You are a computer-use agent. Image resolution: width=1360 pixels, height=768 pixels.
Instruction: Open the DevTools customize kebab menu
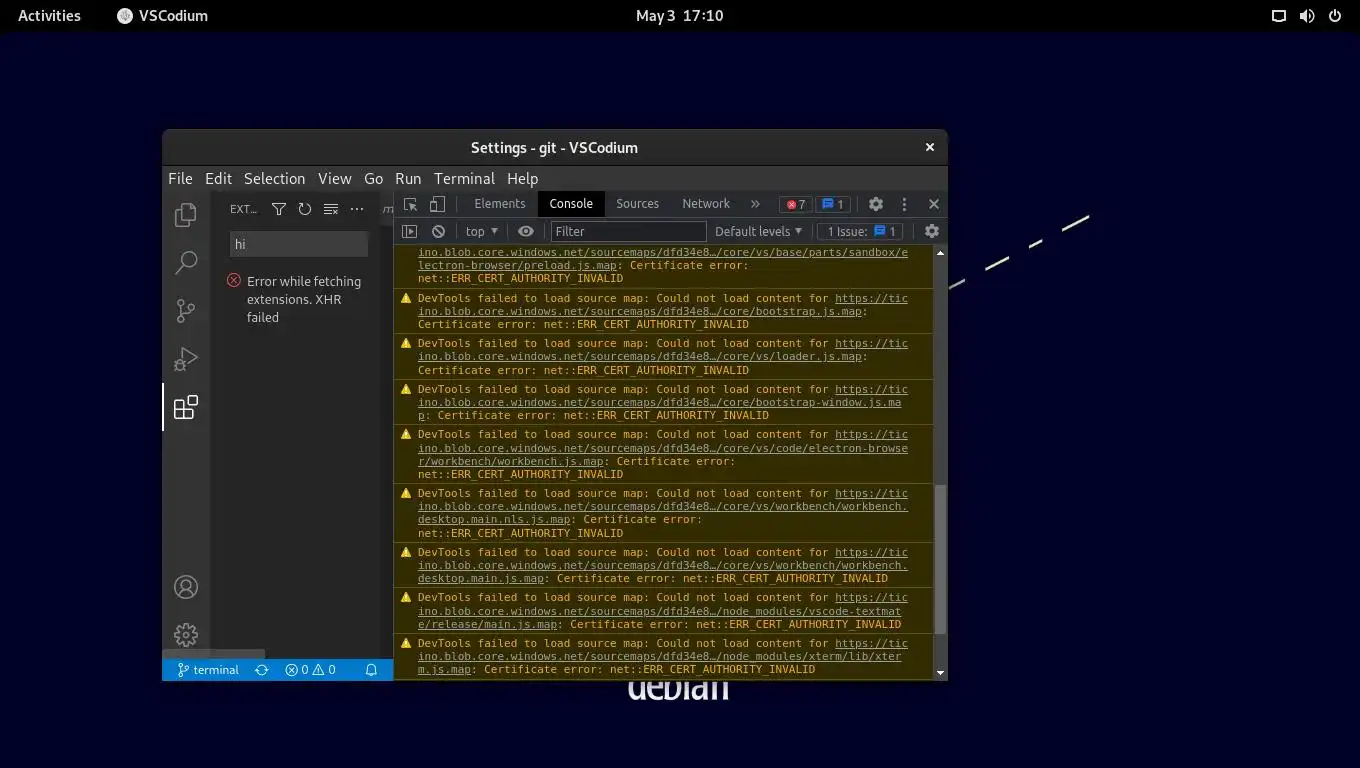click(x=904, y=204)
